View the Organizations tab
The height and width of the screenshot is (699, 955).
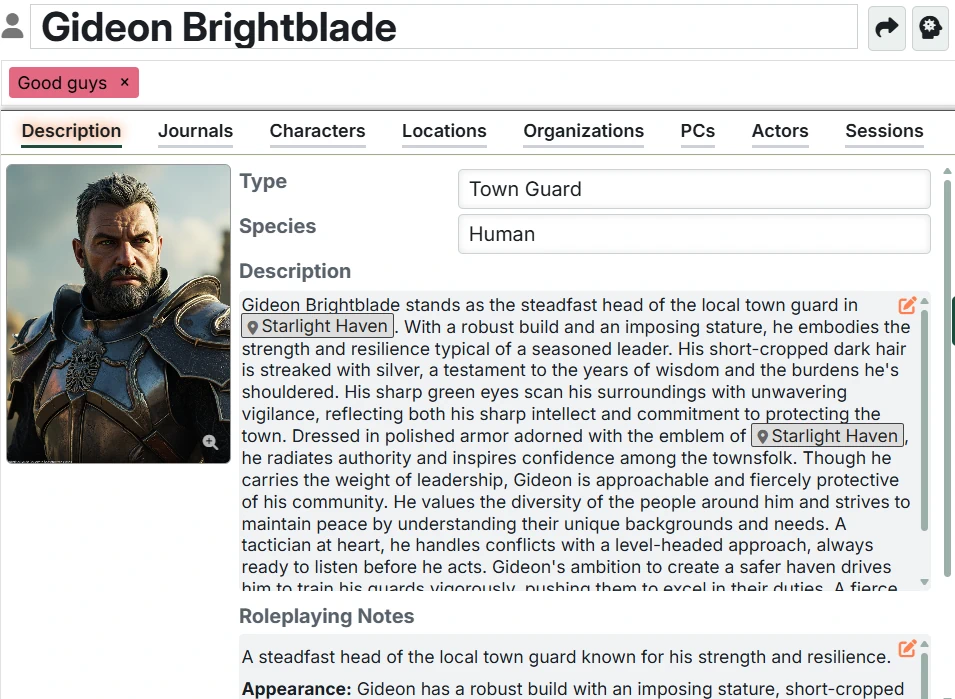583,131
